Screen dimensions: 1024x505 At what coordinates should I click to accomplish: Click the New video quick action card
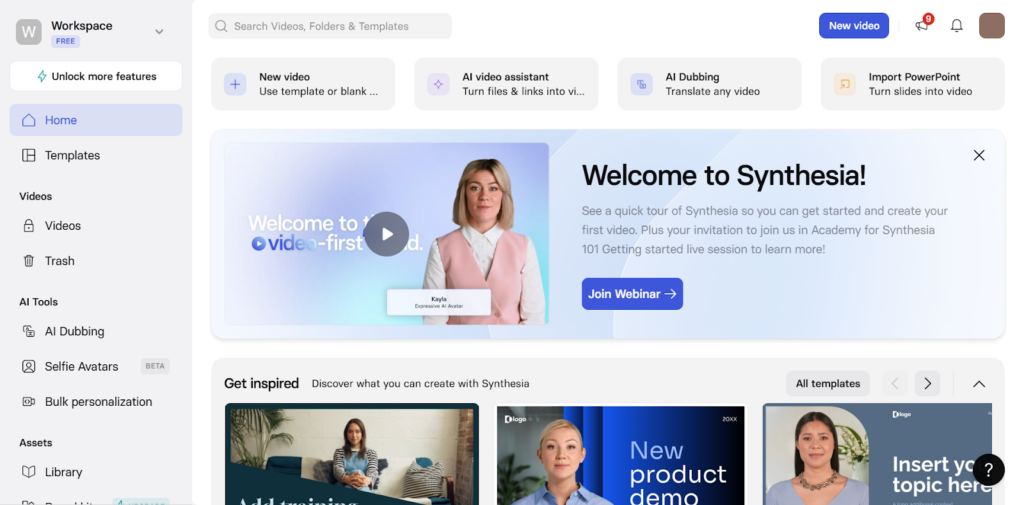pyautogui.click(x=303, y=84)
